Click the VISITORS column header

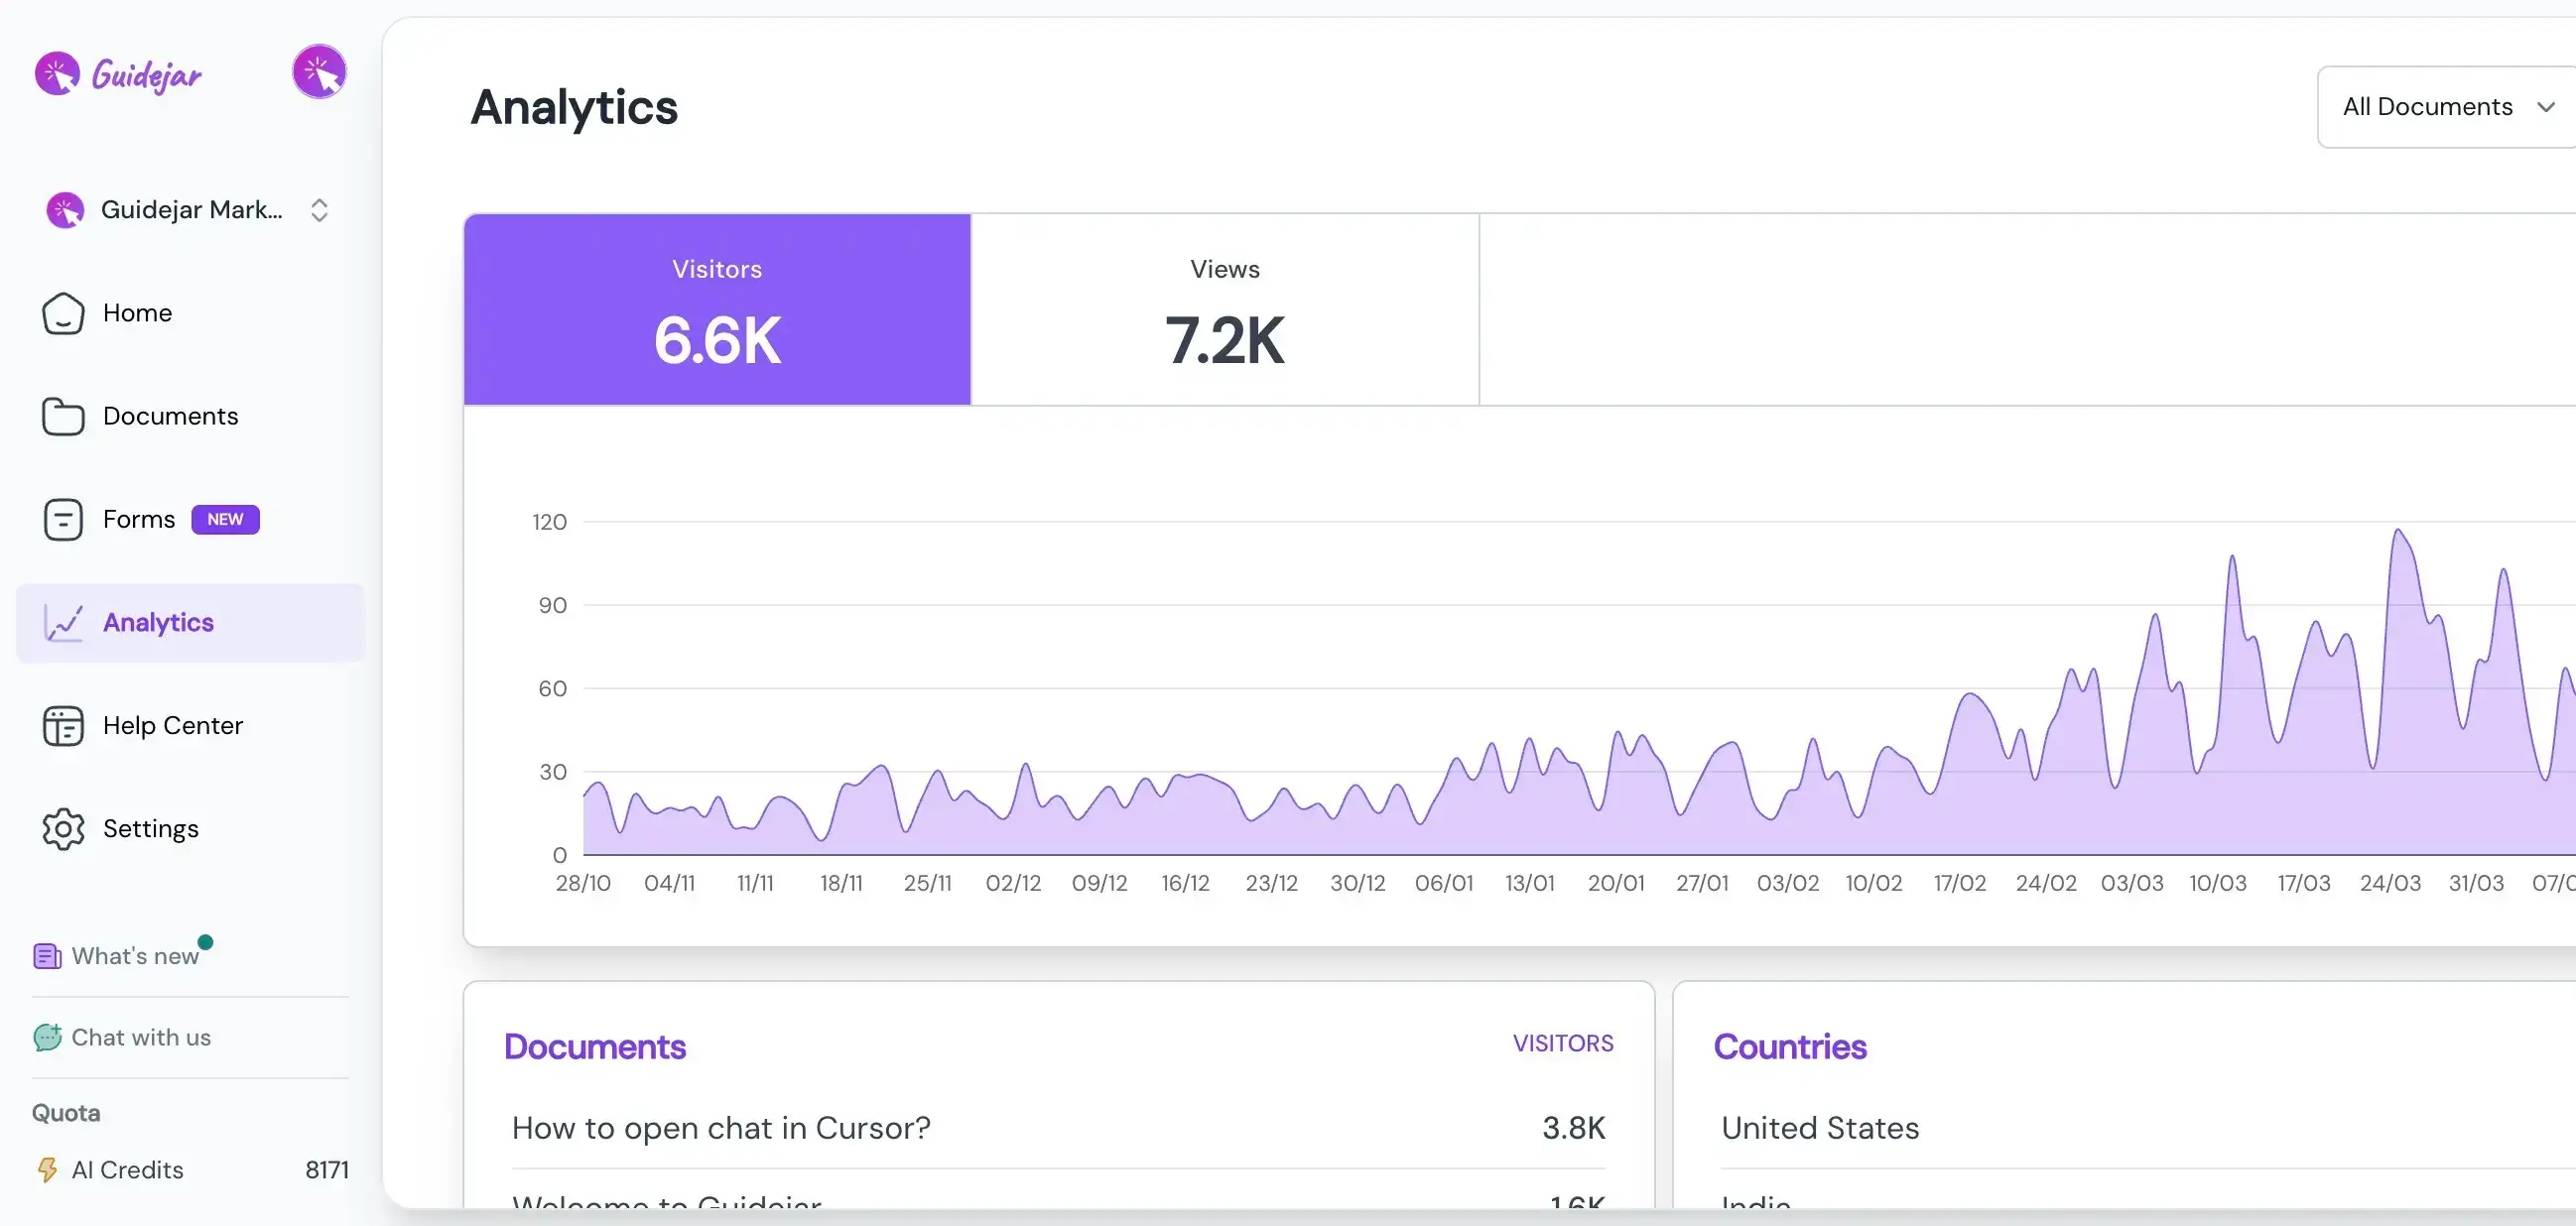click(1563, 1043)
